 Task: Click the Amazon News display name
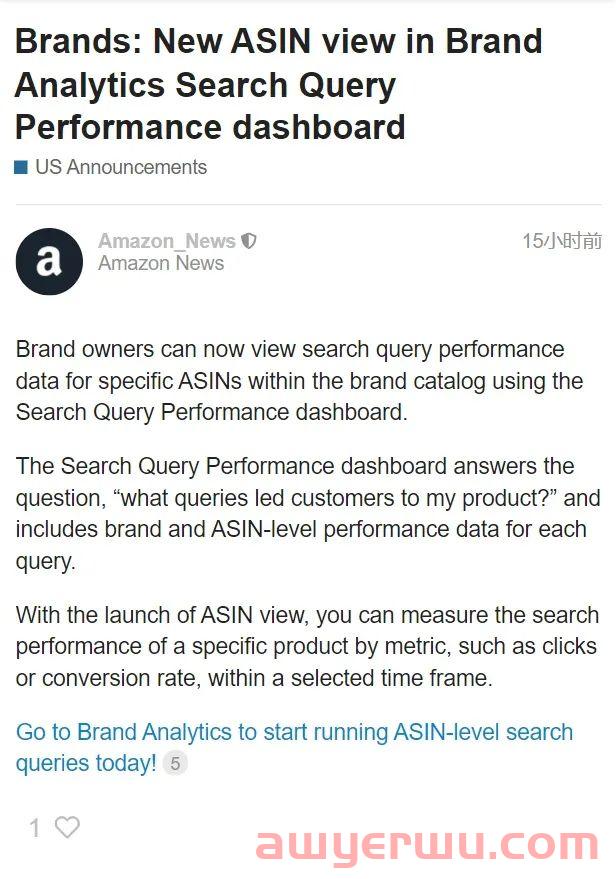click(161, 263)
